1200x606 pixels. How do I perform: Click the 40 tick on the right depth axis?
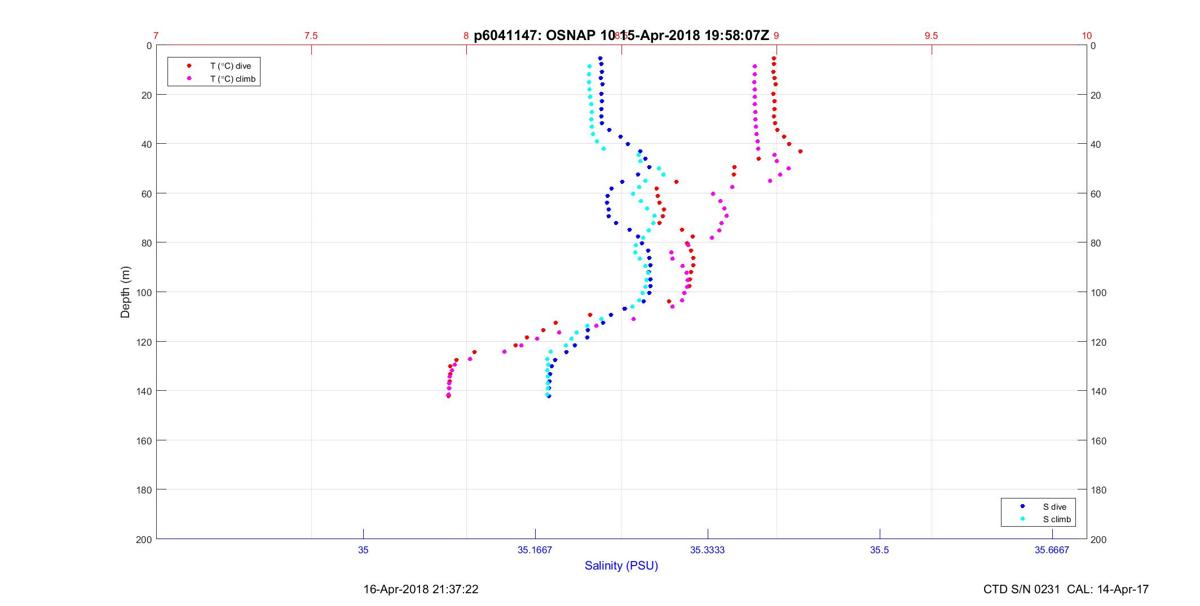coord(1097,145)
